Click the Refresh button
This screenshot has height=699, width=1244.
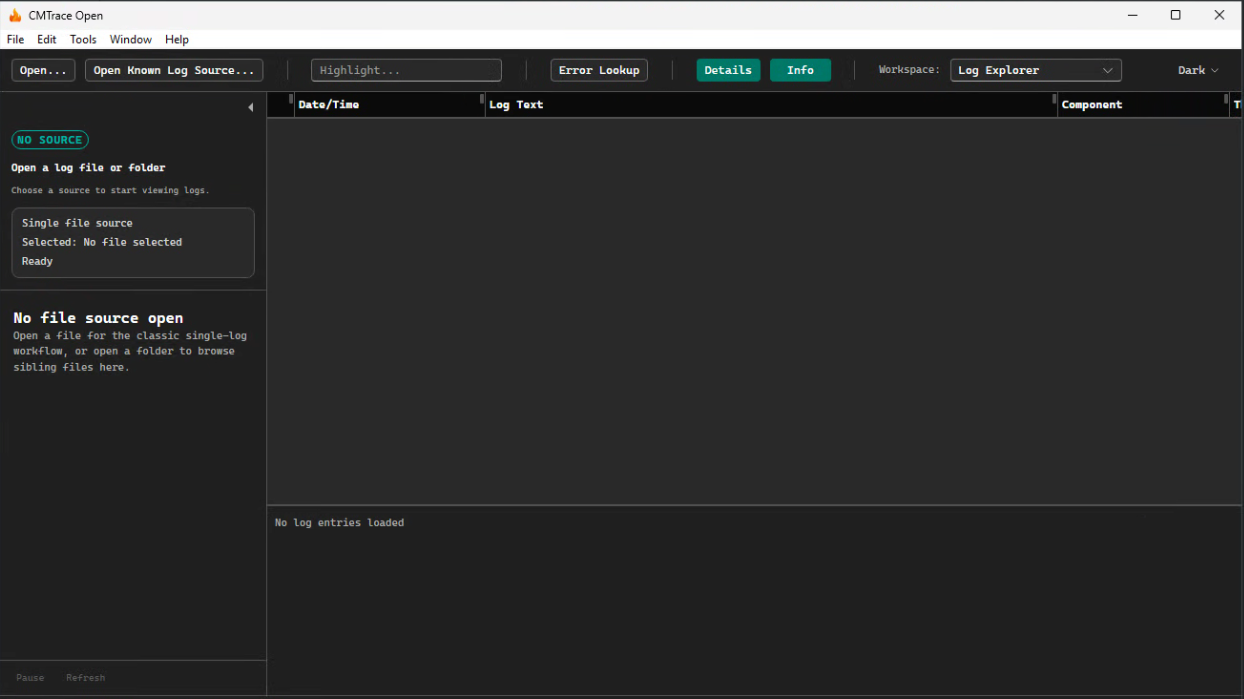(x=85, y=677)
